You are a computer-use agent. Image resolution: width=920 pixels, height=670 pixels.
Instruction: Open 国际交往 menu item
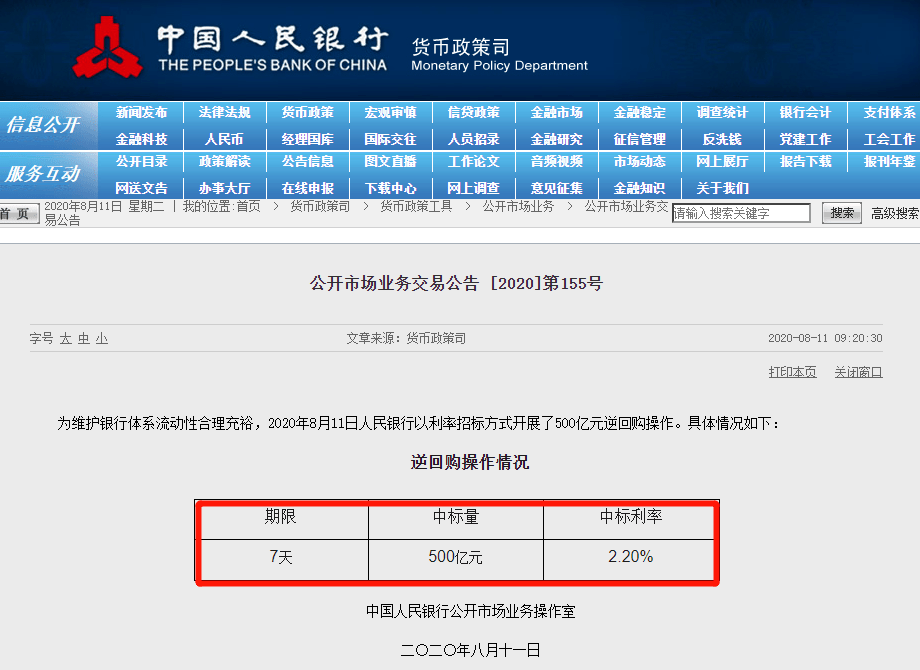pyautogui.click(x=390, y=139)
